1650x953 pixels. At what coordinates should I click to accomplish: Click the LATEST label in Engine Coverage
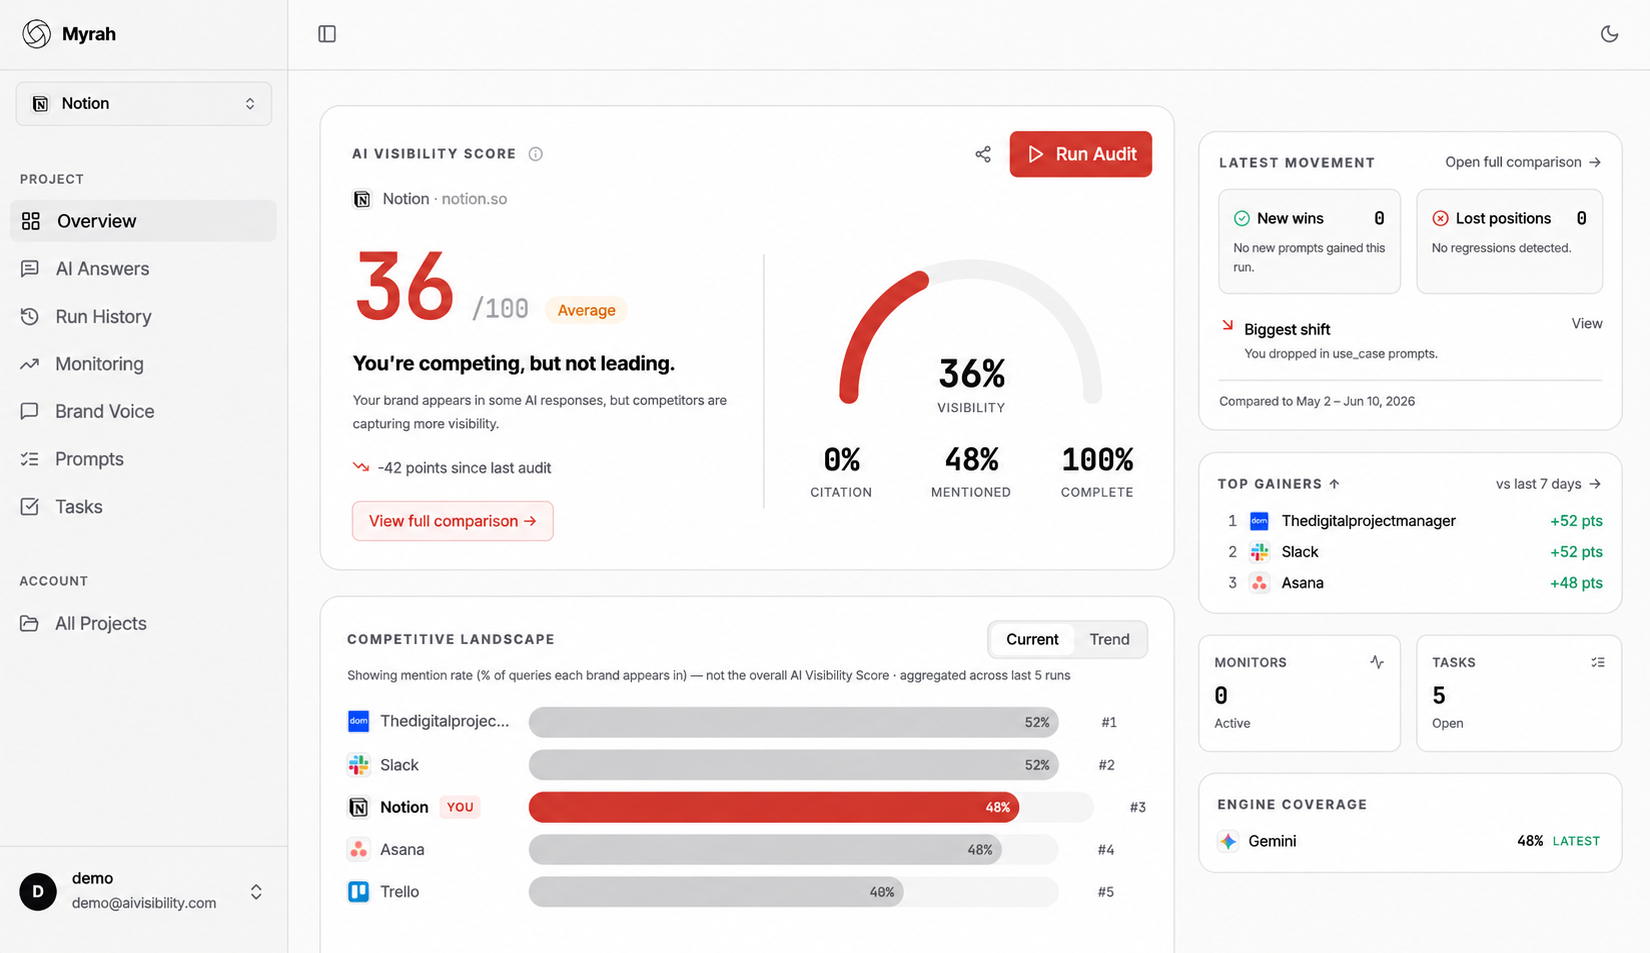[1576, 842]
